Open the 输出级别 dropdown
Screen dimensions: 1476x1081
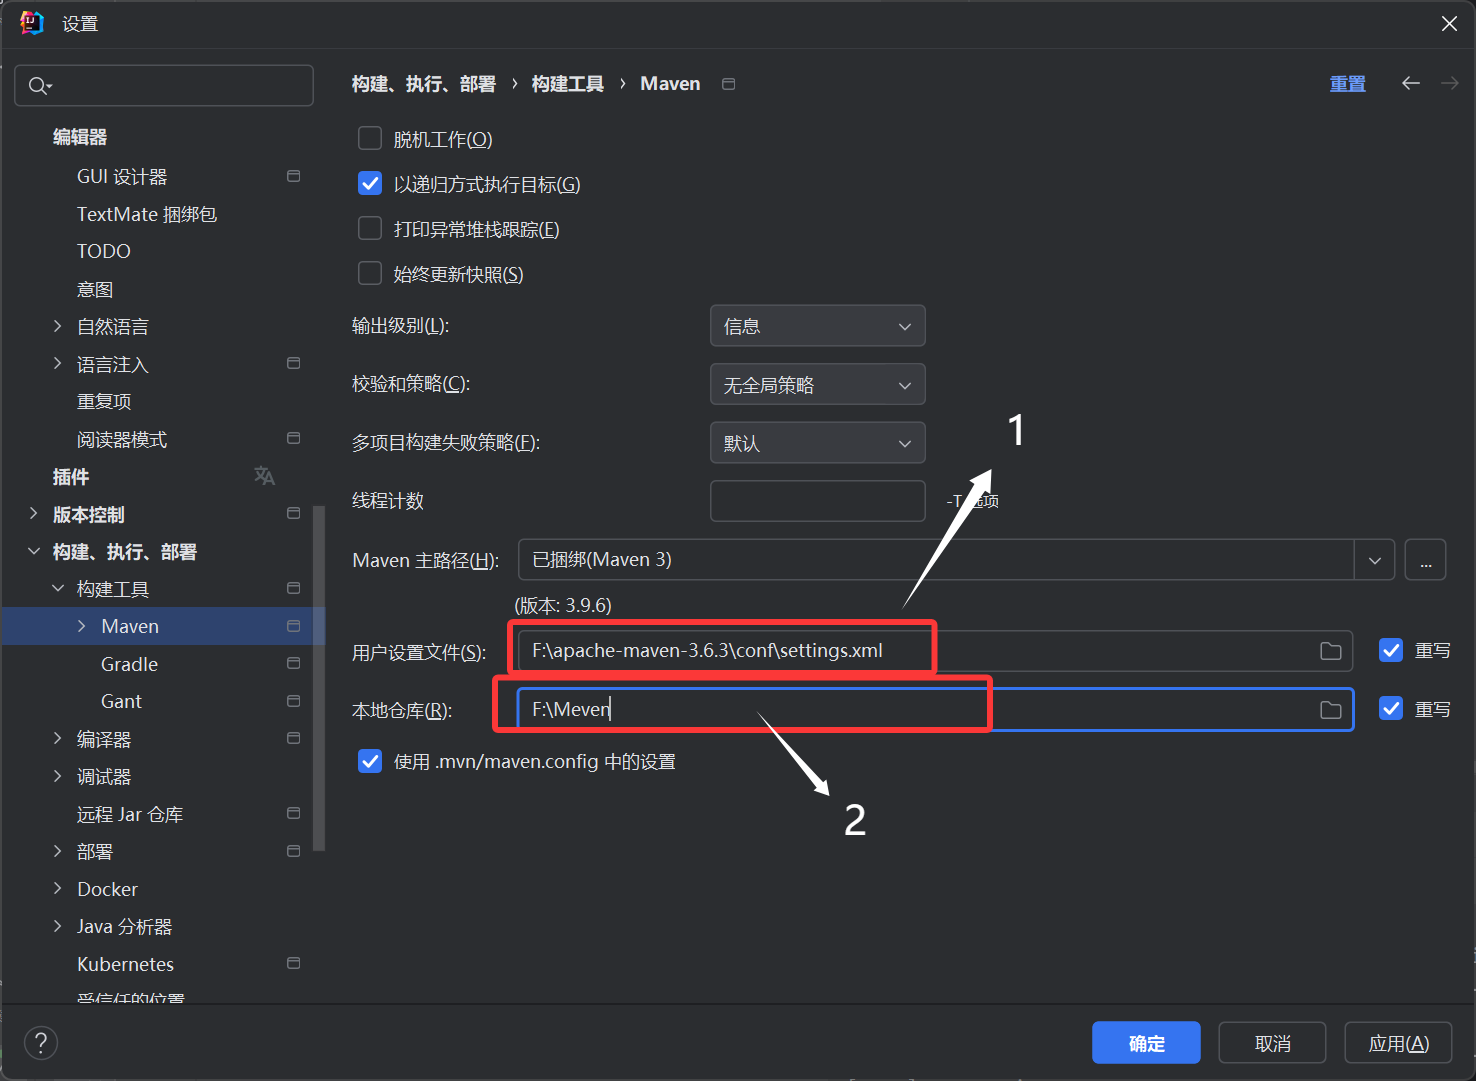(x=817, y=326)
